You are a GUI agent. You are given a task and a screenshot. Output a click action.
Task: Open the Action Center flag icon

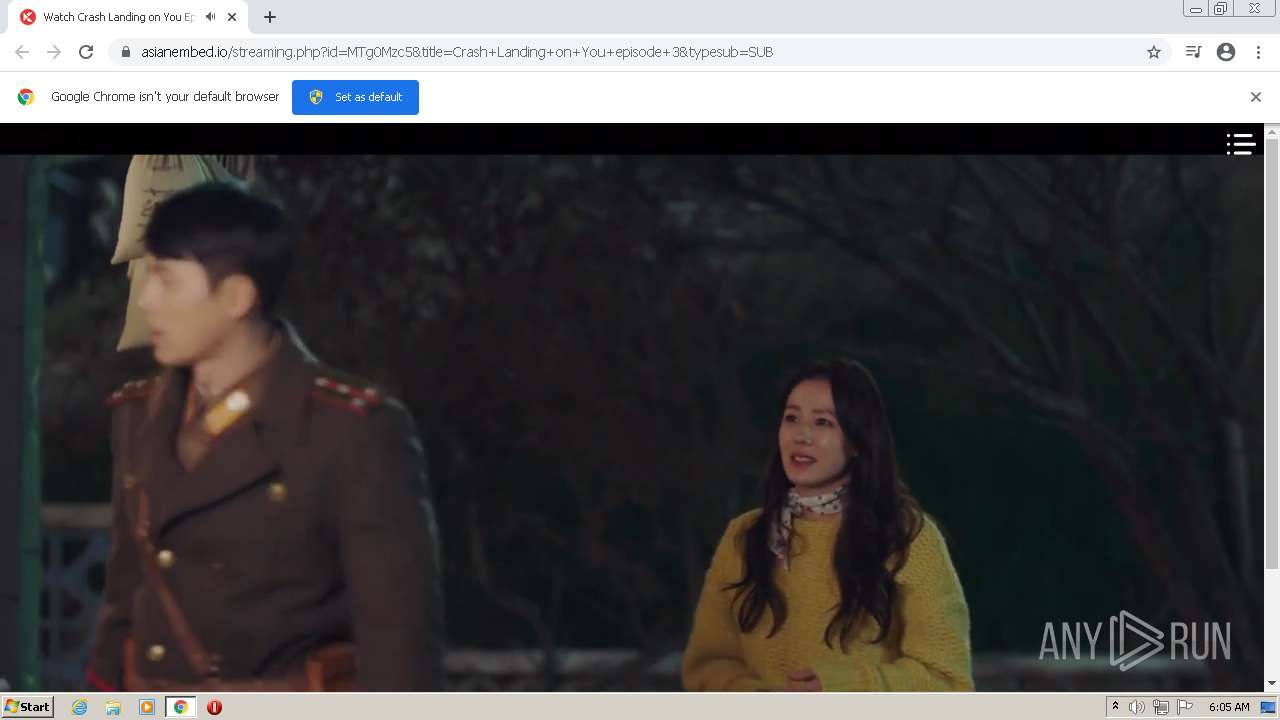tap(1185, 707)
